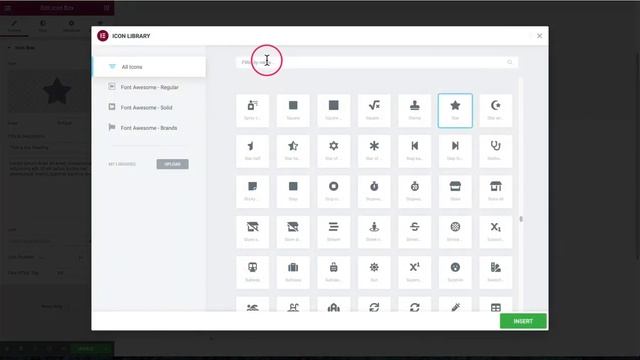The width and height of the screenshot is (640, 360).
Task: Click the search magnifier icon in filter field
Action: coord(509,62)
